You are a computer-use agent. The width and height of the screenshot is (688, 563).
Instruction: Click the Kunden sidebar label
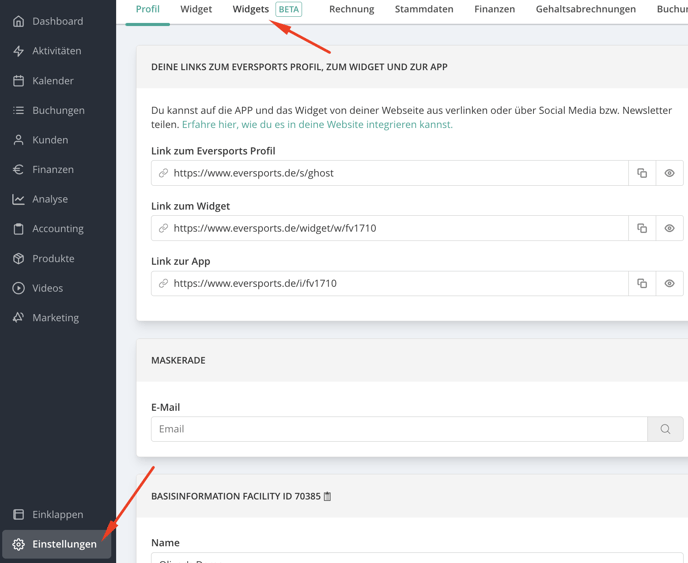[x=50, y=140]
